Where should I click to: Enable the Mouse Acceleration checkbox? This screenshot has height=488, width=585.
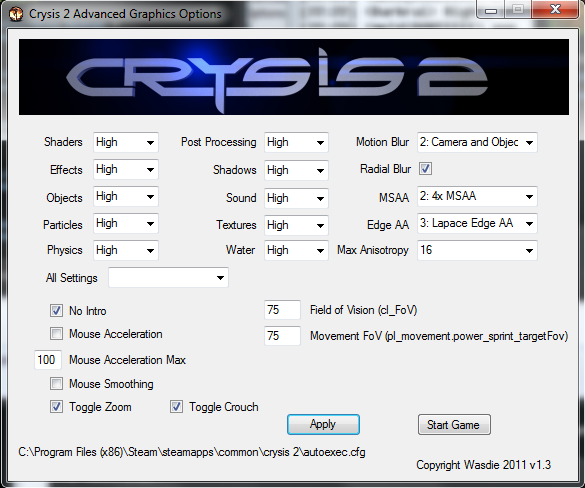coord(56,334)
